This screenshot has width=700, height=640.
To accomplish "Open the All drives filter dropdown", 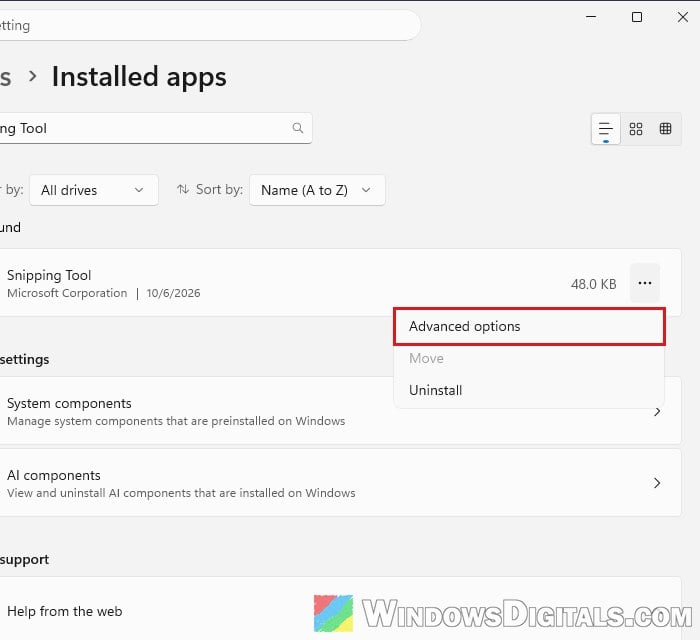I will coord(94,190).
